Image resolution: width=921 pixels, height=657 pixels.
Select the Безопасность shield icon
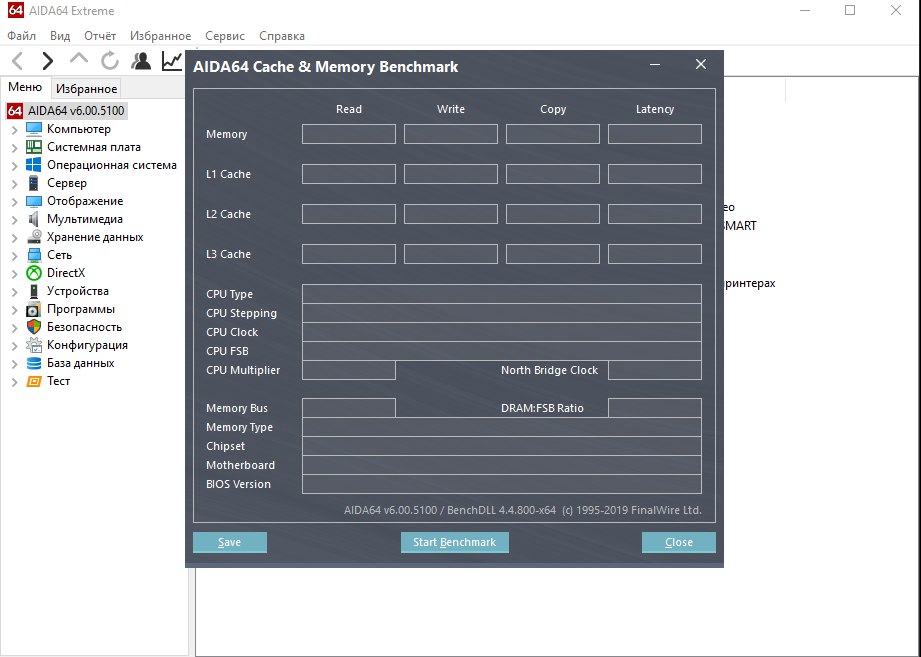pyautogui.click(x=34, y=327)
